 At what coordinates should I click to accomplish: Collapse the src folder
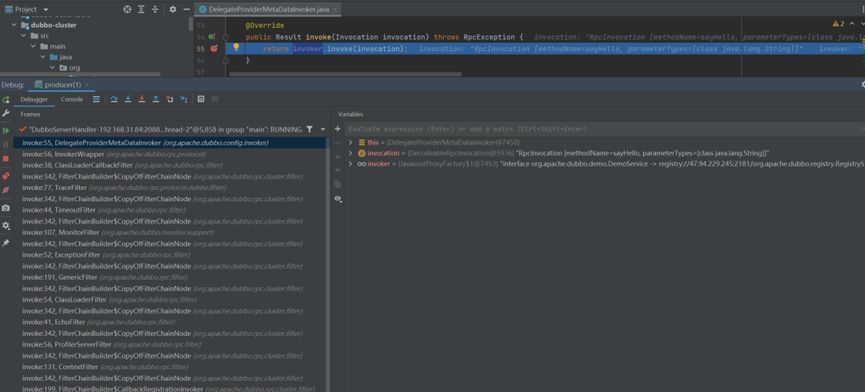(x=24, y=35)
